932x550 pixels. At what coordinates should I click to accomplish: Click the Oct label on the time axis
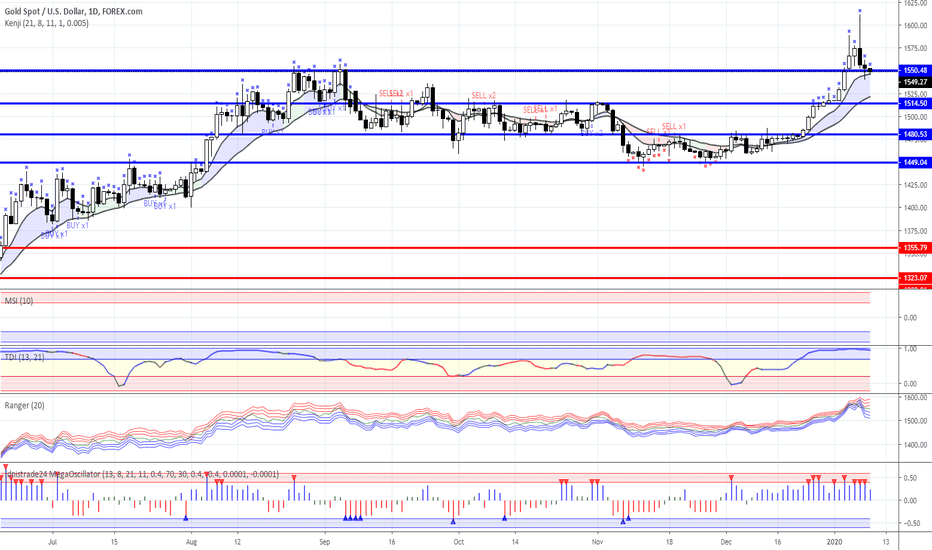(x=457, y=540)
